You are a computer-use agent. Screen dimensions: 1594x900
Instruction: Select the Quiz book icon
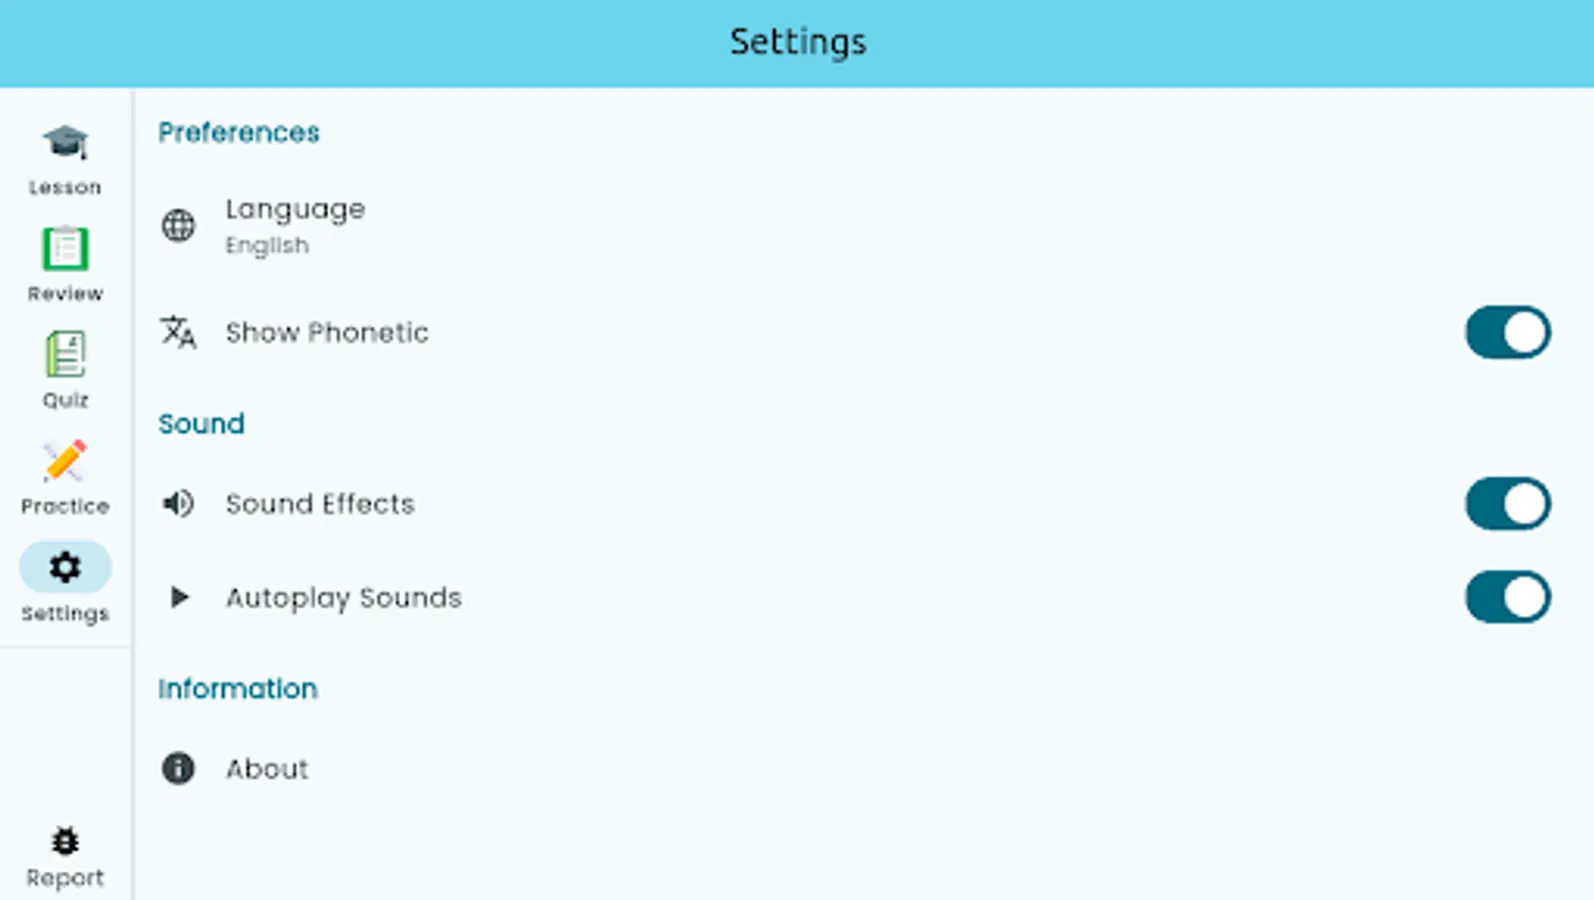tap(65, 355)
